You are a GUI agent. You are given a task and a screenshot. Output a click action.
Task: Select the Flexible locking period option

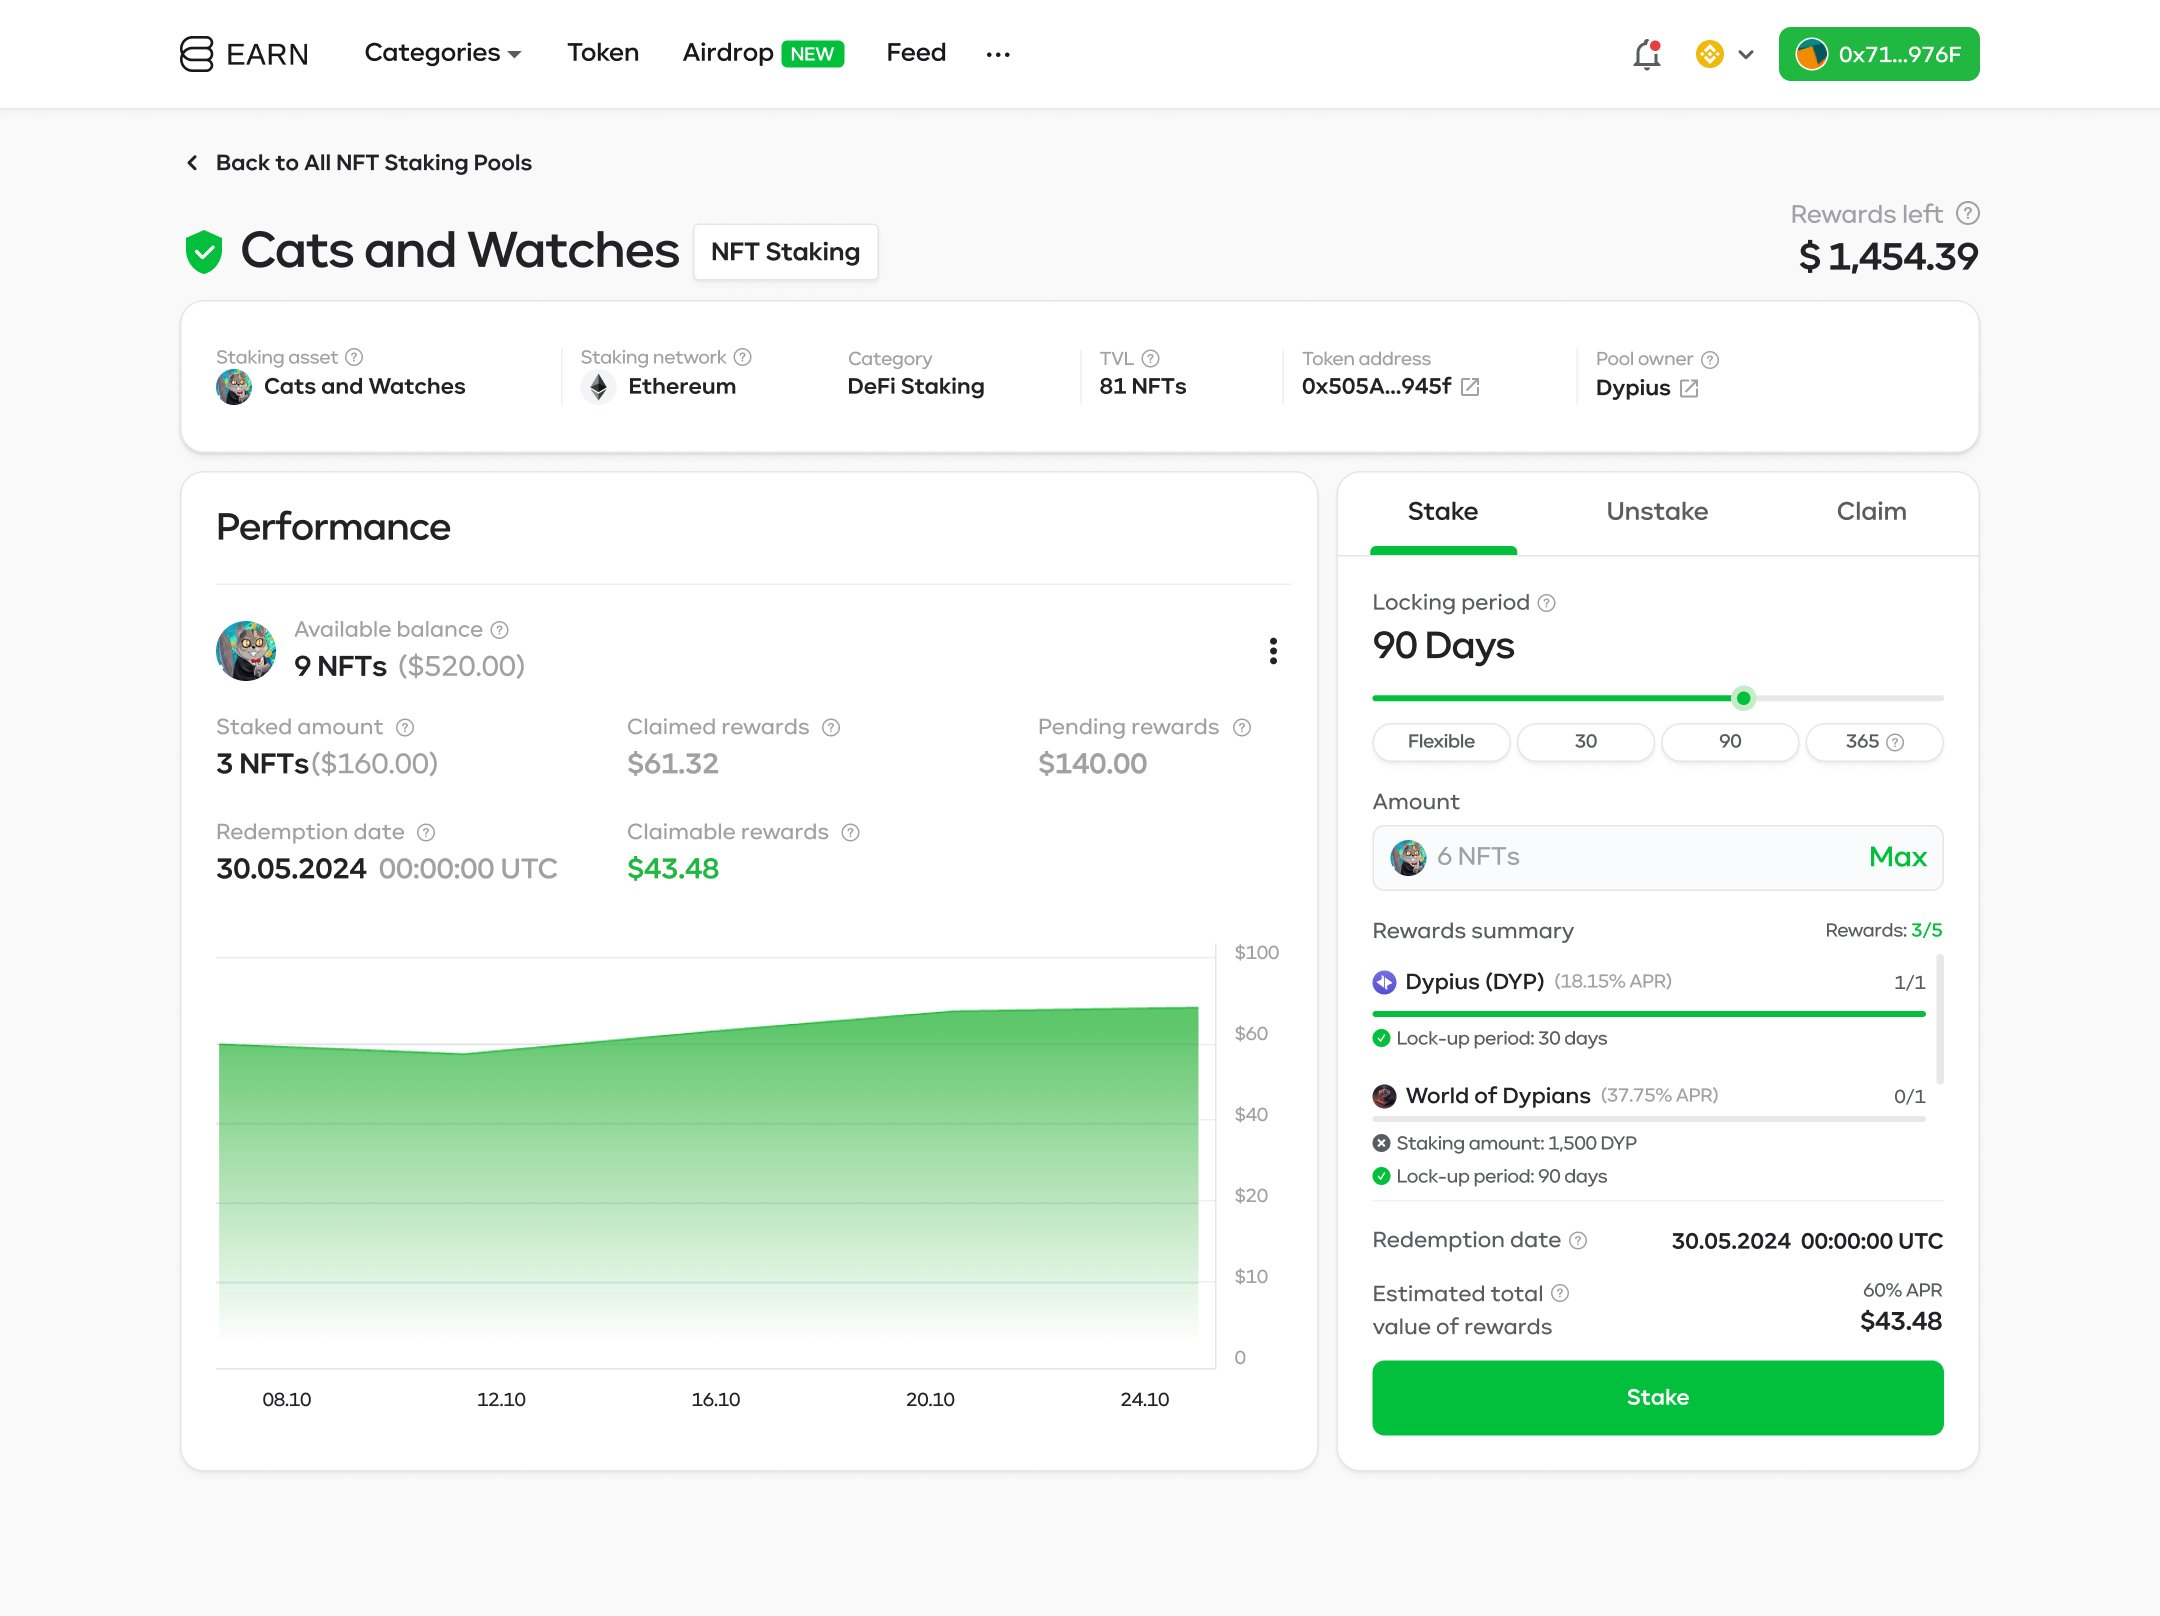coord(1441,741)
